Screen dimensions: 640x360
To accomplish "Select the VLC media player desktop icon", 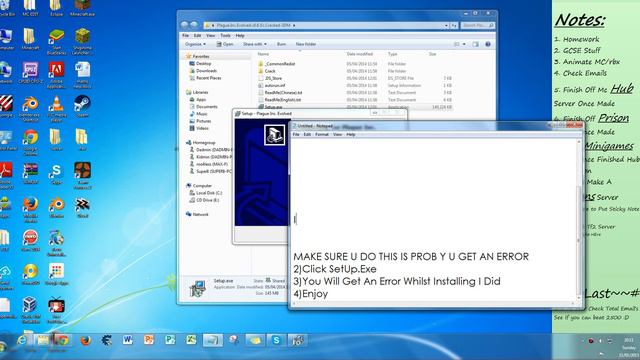I will click(56, 109).
